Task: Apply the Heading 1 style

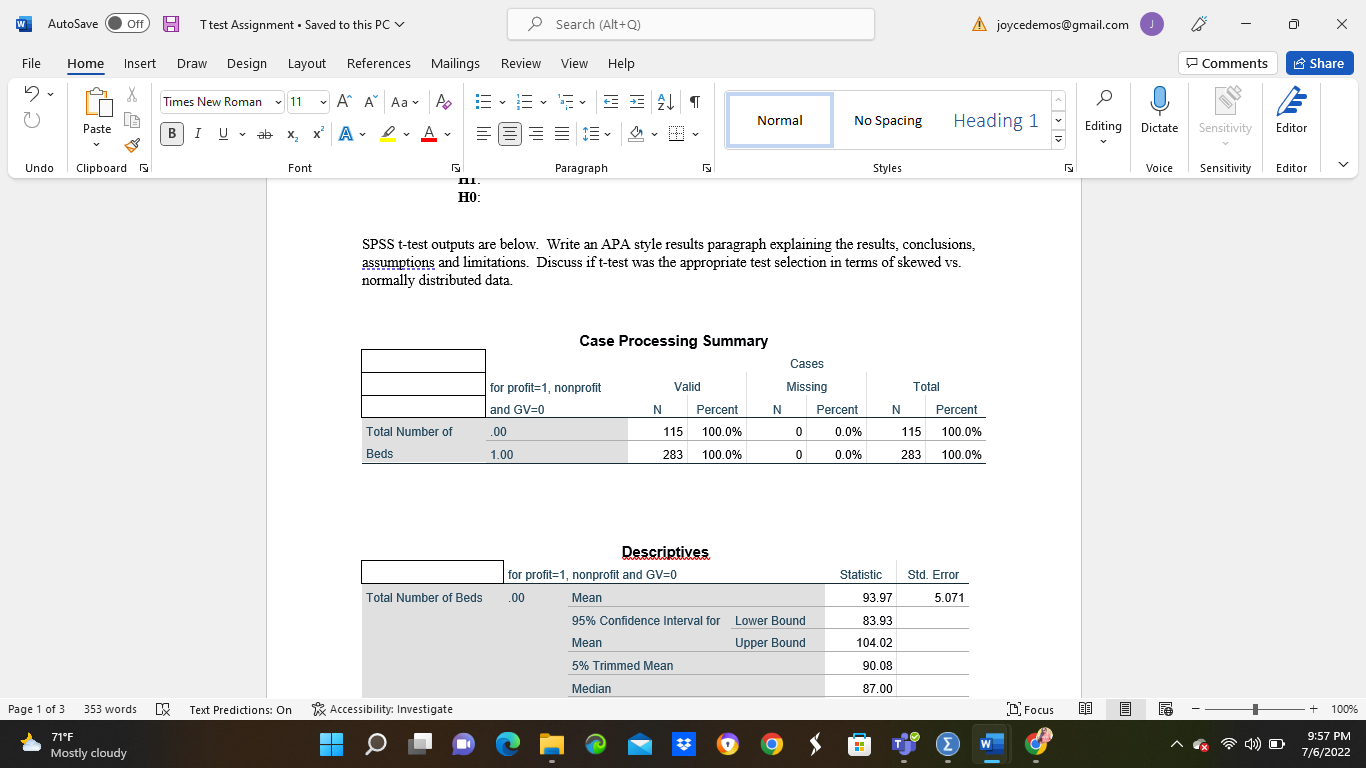Action: pos(995,120)
